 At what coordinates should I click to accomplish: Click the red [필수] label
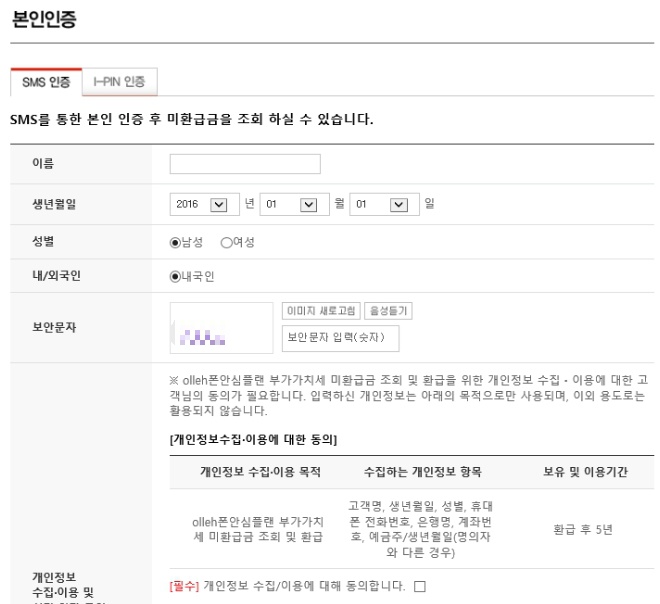pos(184,586)
